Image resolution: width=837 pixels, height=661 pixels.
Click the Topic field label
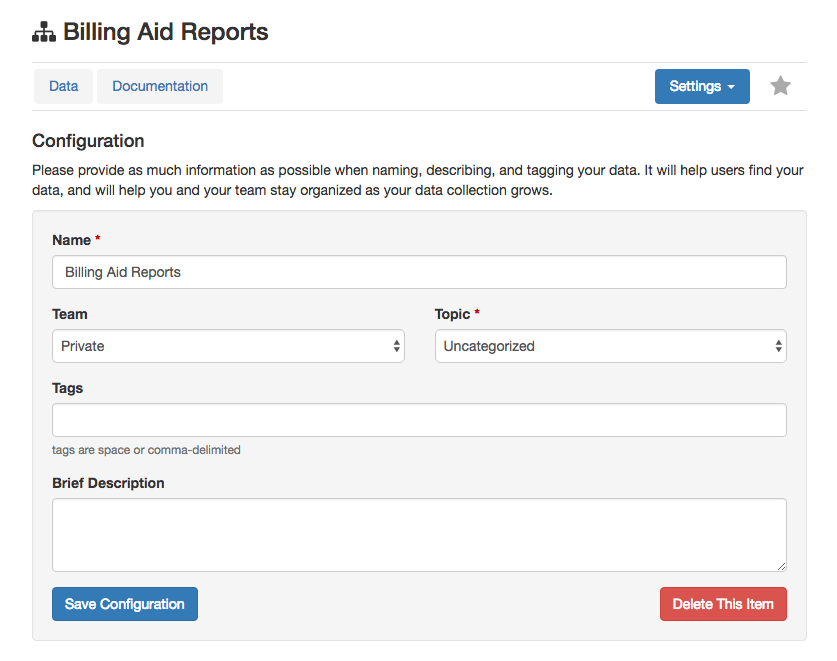pos(452,314)
